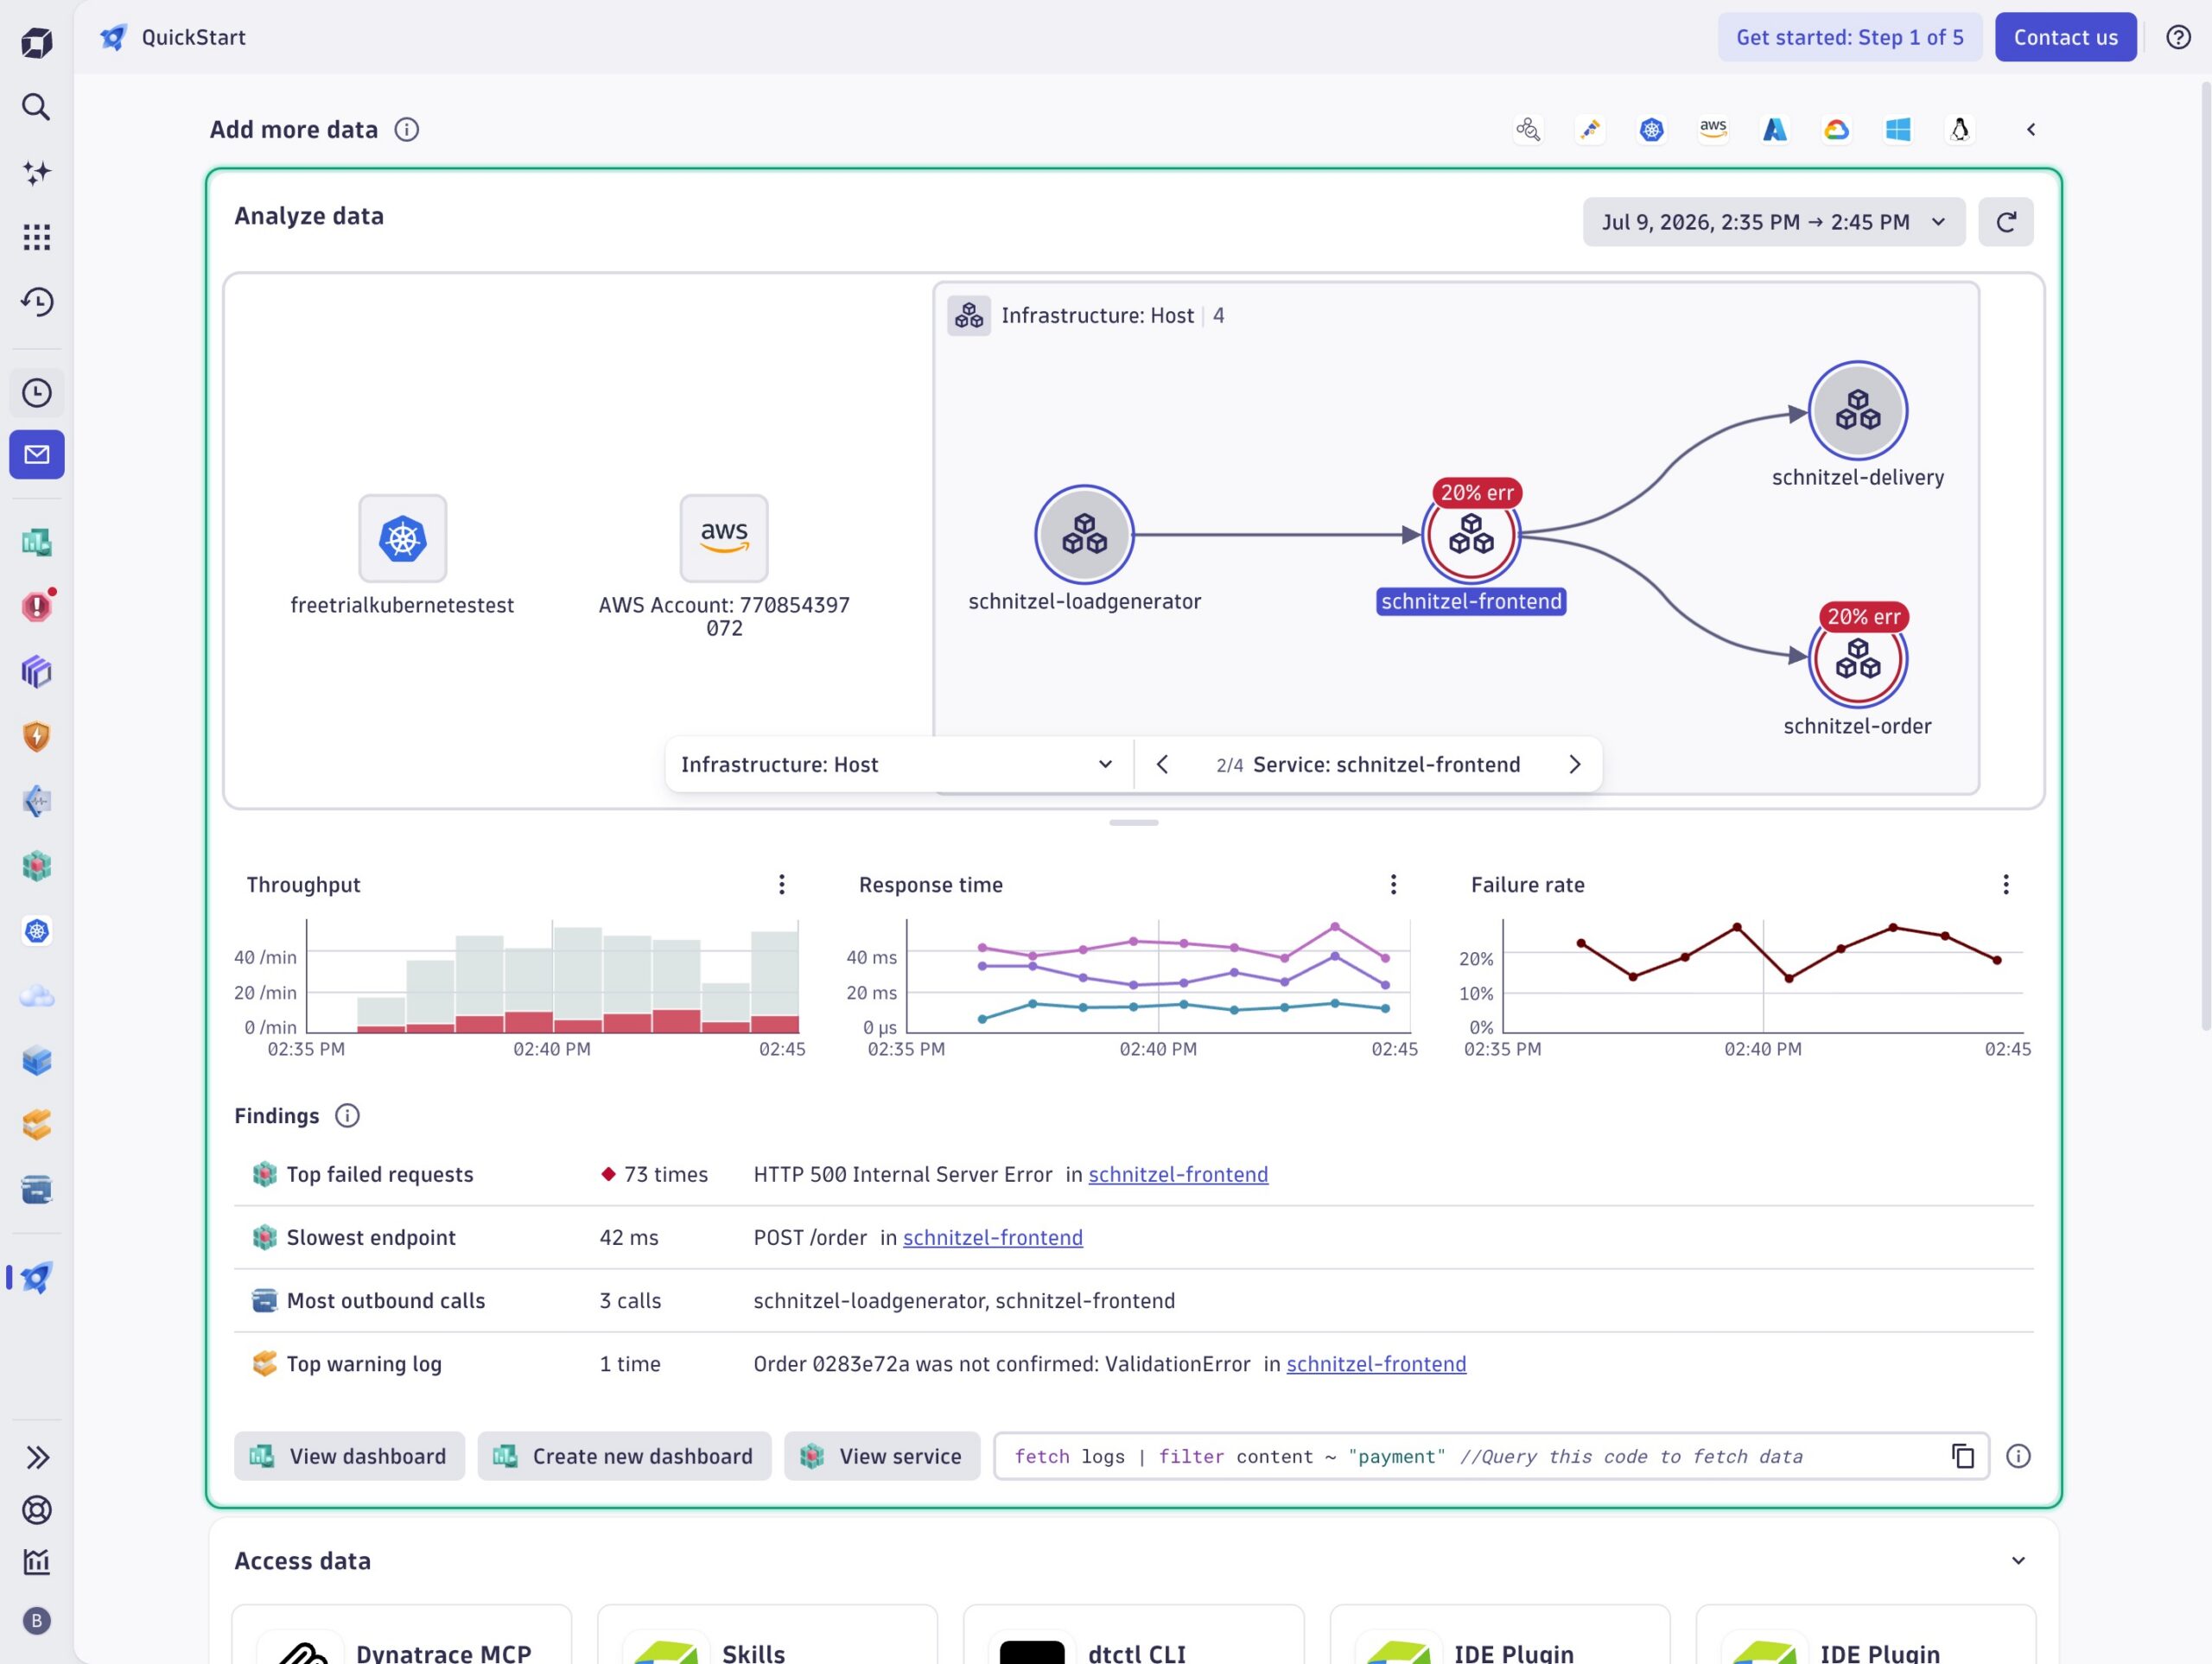Copy the fetch logs query code

(1963, 1456)
